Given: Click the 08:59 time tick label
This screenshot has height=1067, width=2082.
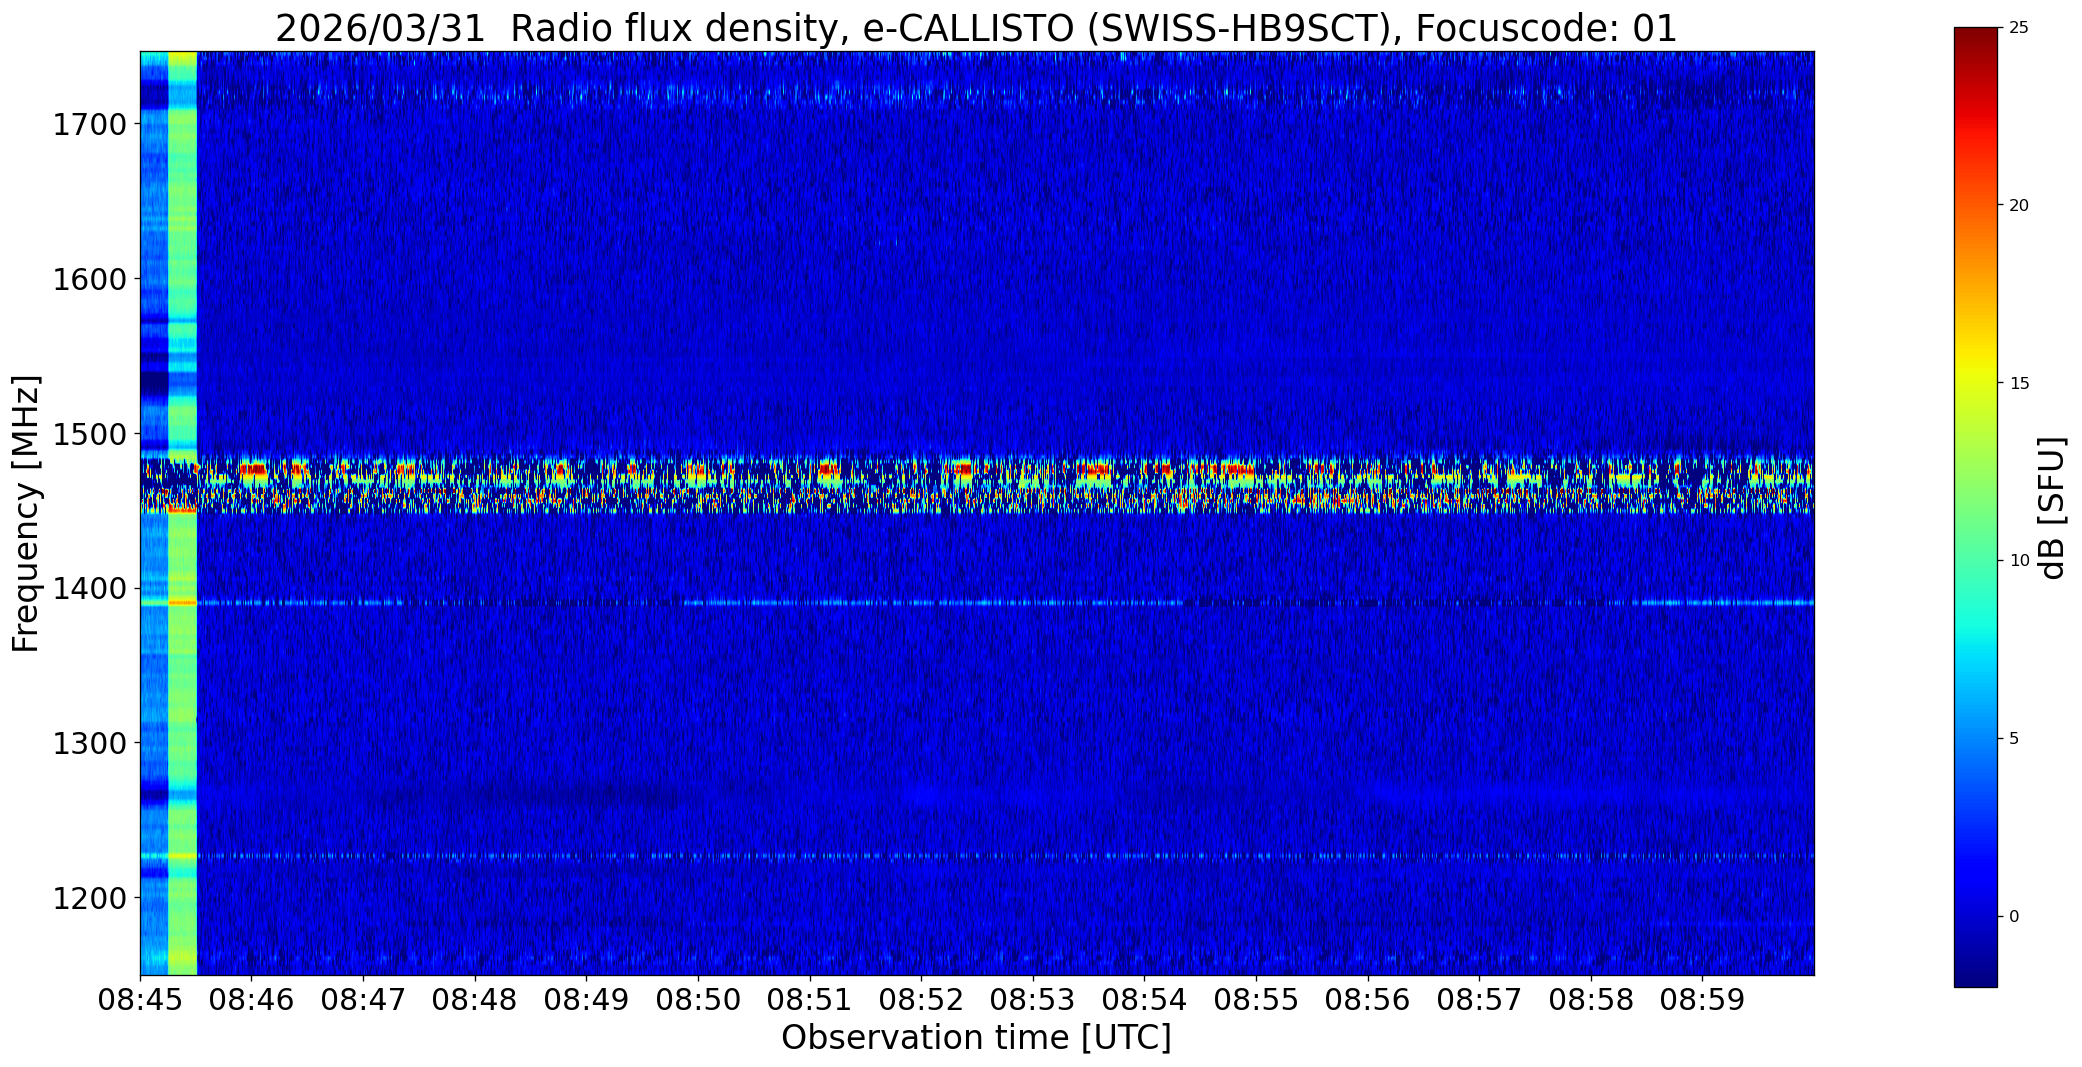Looking at the screenshot, I should coord(1702,999).
